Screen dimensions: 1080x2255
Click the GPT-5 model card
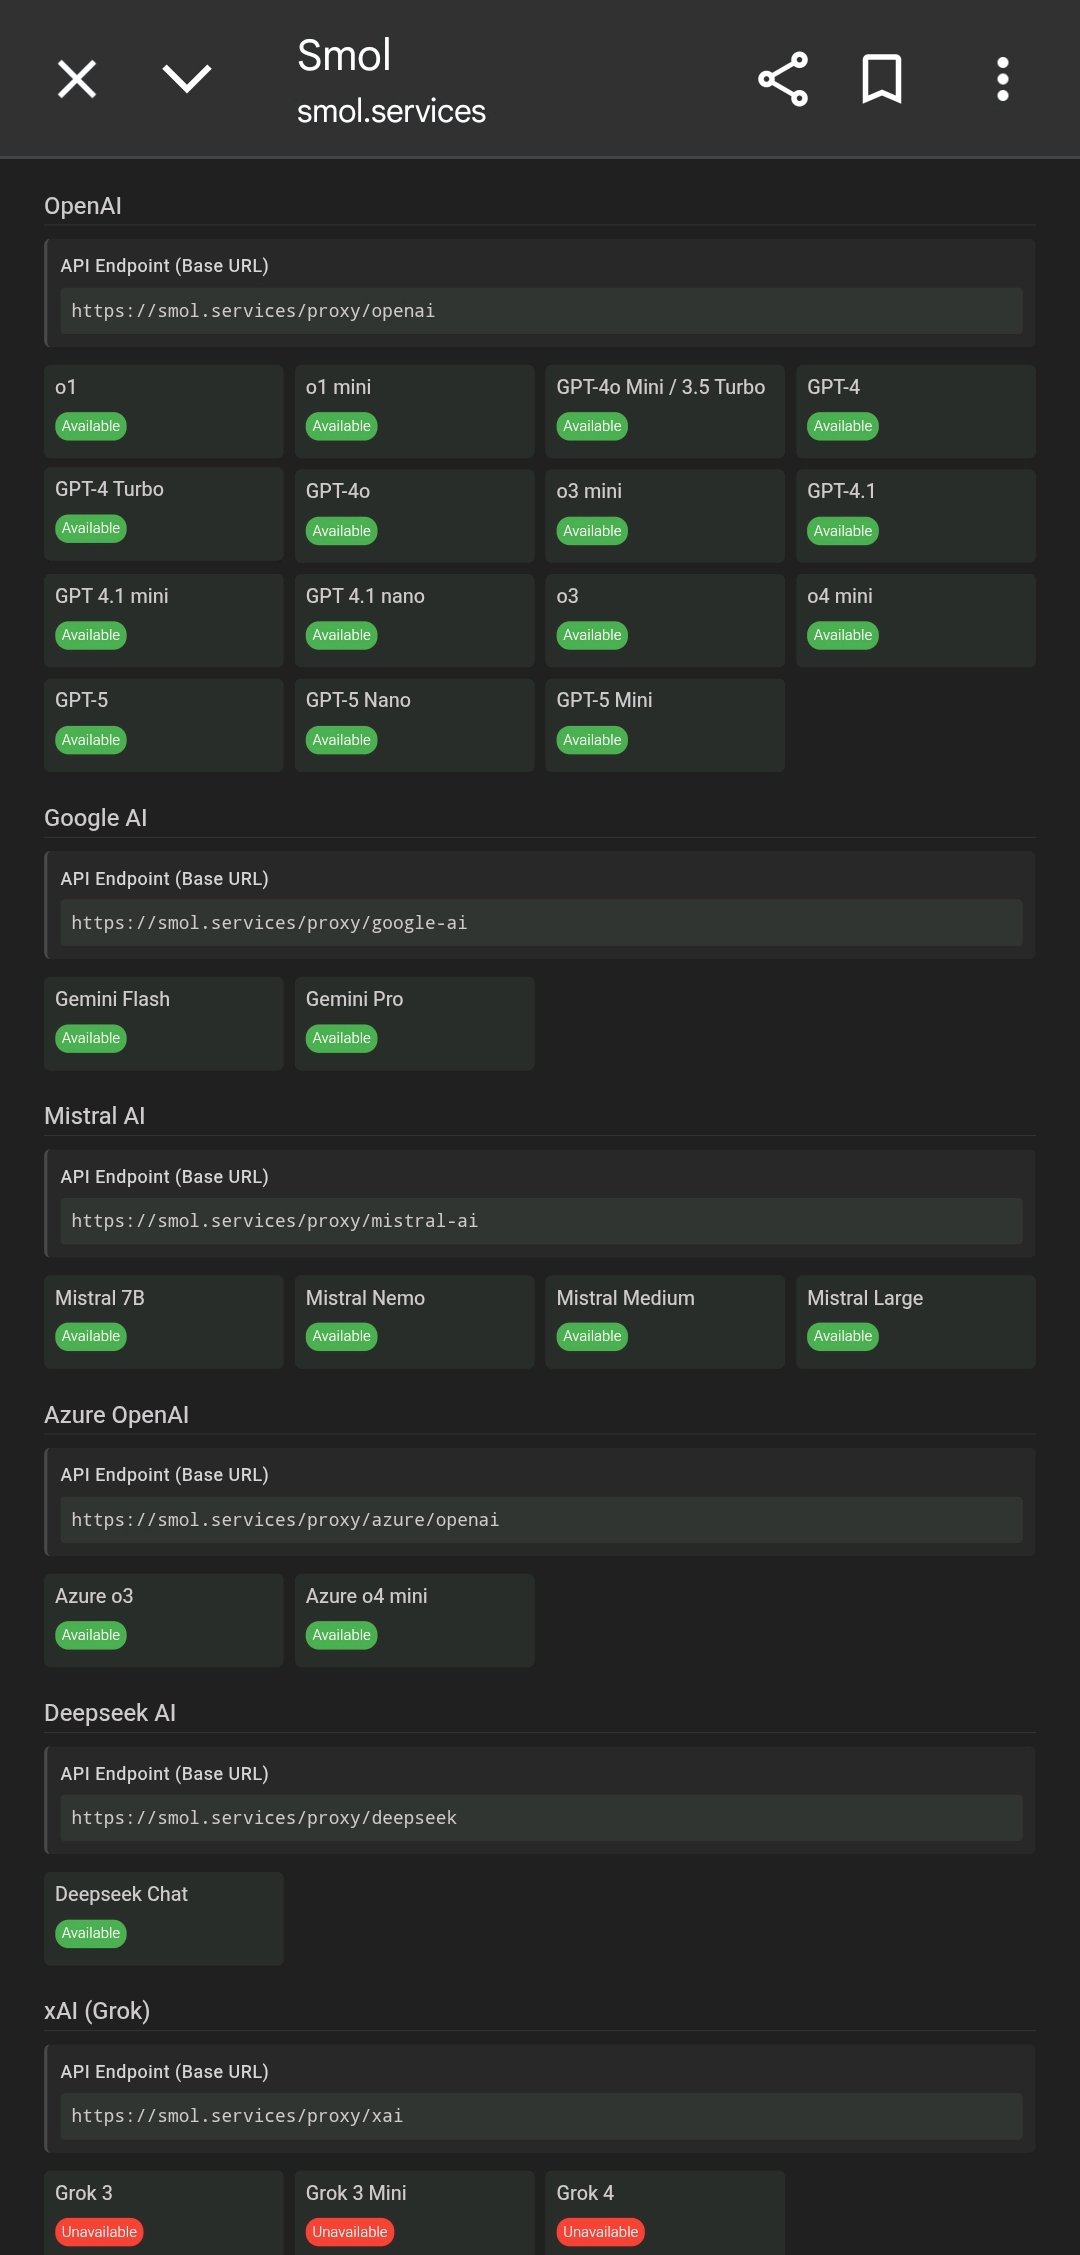click(x=163, y=724)
